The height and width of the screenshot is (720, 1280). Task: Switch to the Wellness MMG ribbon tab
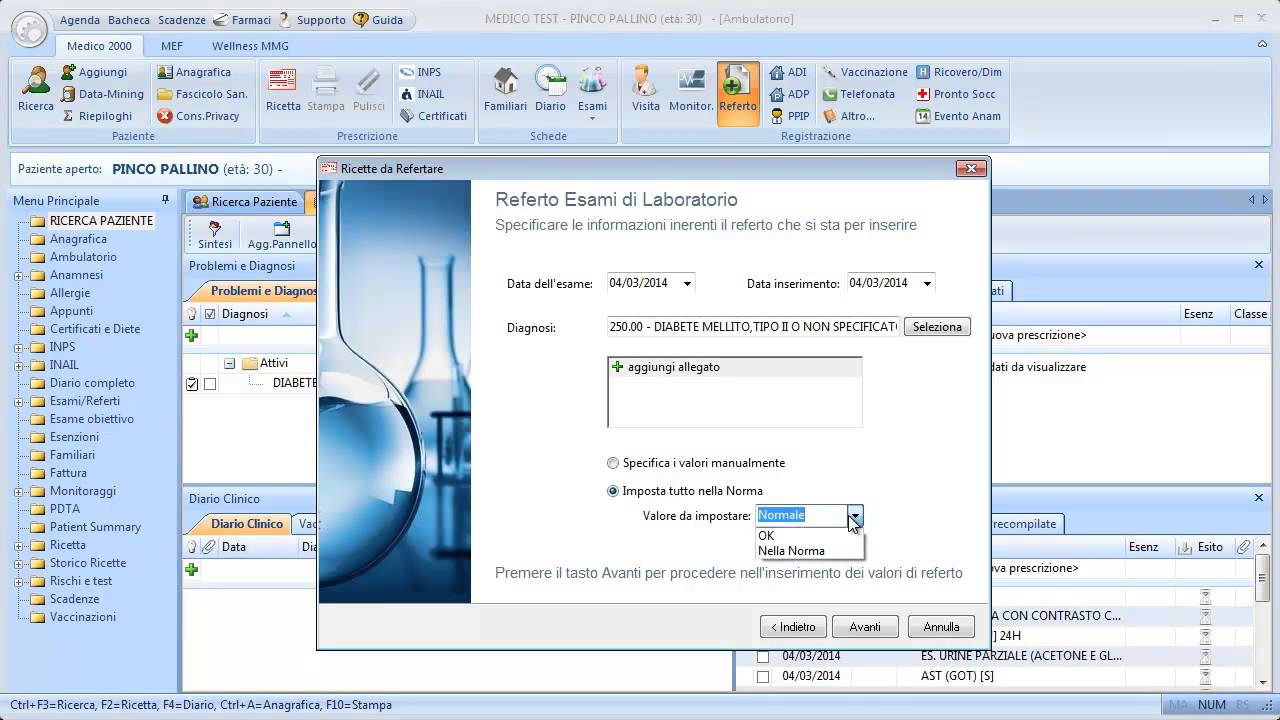point(250,46)
